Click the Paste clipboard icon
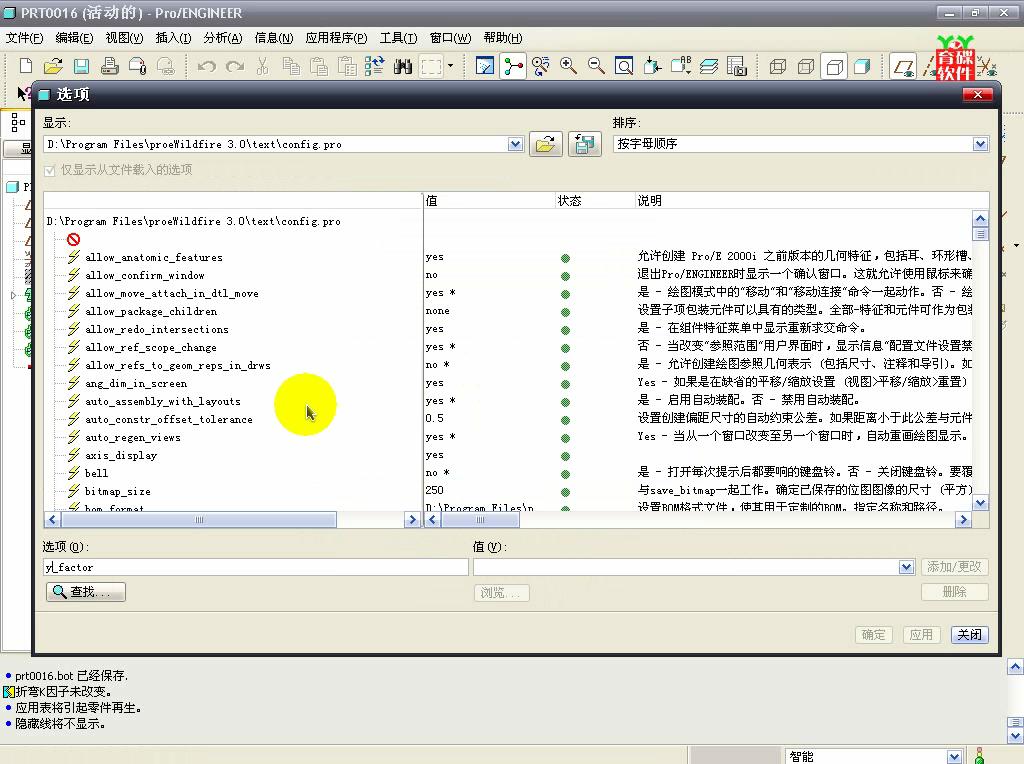This screenshot has width=1024, height=764. tap(319, 66)
